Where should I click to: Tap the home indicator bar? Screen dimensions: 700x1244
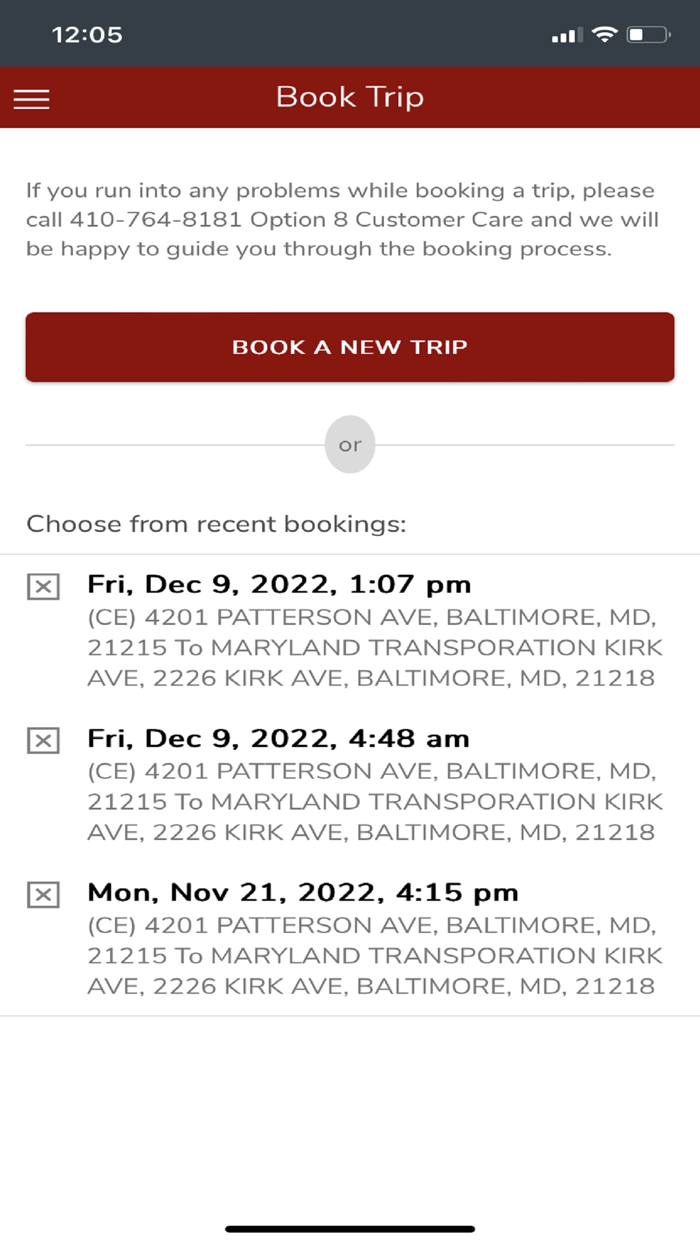350,1227
